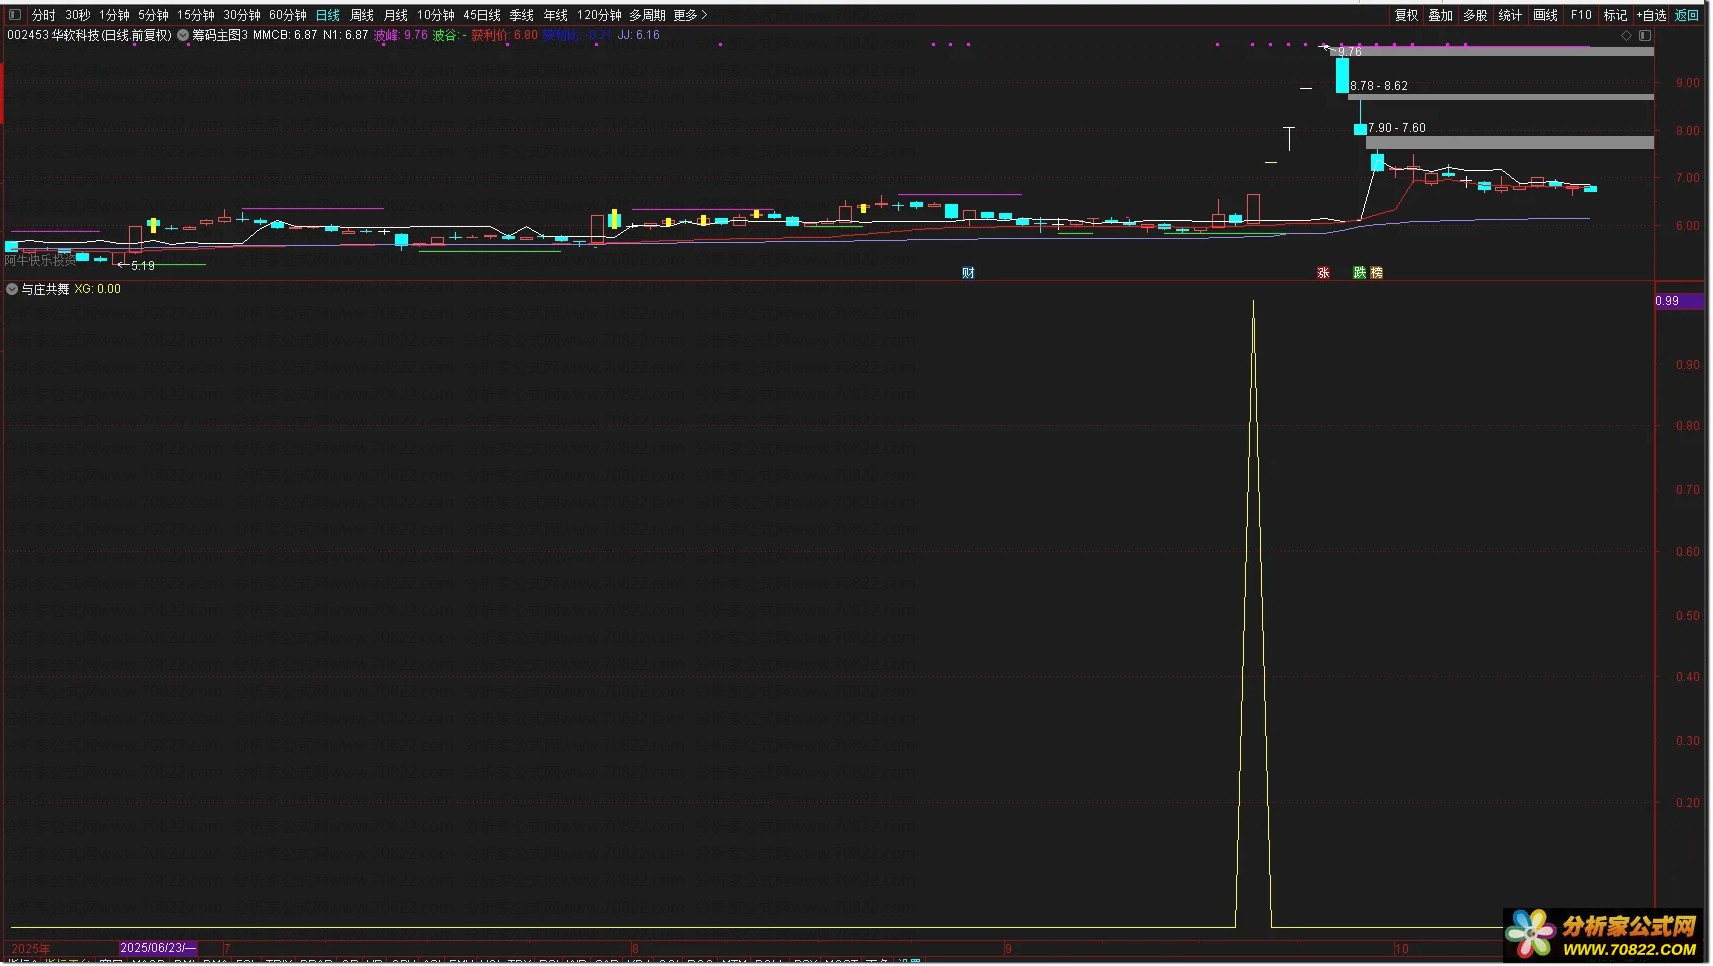Image resolution: width=1713 pixels, height=966 pixels.
Task: Open the 筹码主图3 indicator dropdown arrow
Action: [183, 35]
